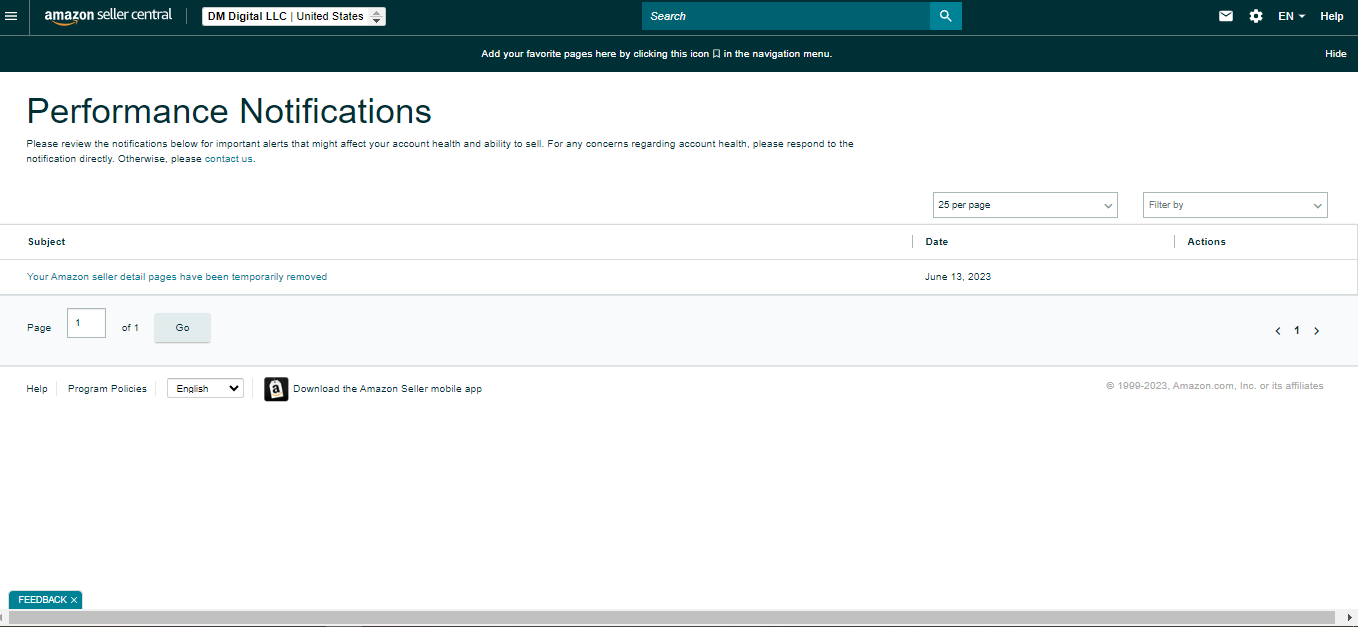This screenshot has height=627, width=1358.
Task: Click the Amazon Seller Central logo
Action: (108, 16)
